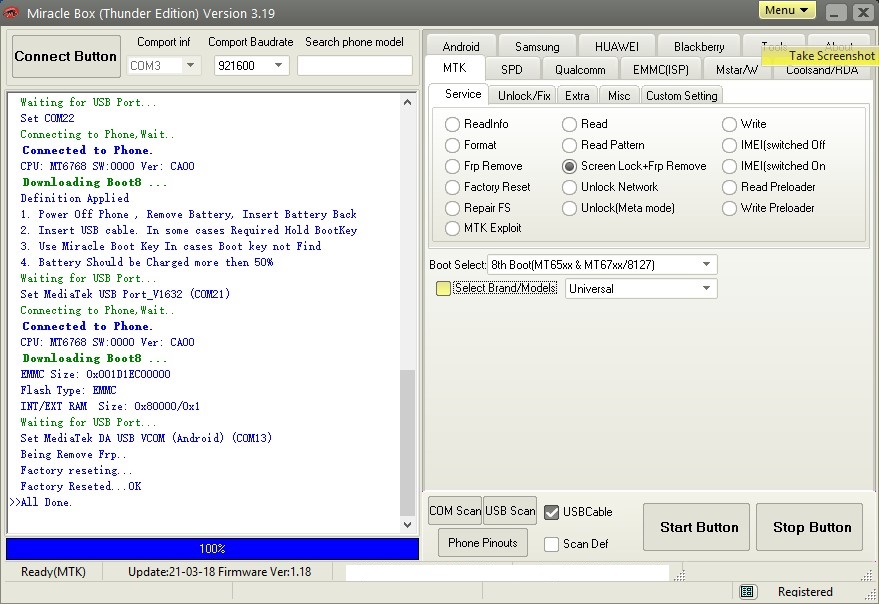Click the log panel scroll down arrow
Image resolution: width=879 pixels, height=604 pixels.
(408, 525)
